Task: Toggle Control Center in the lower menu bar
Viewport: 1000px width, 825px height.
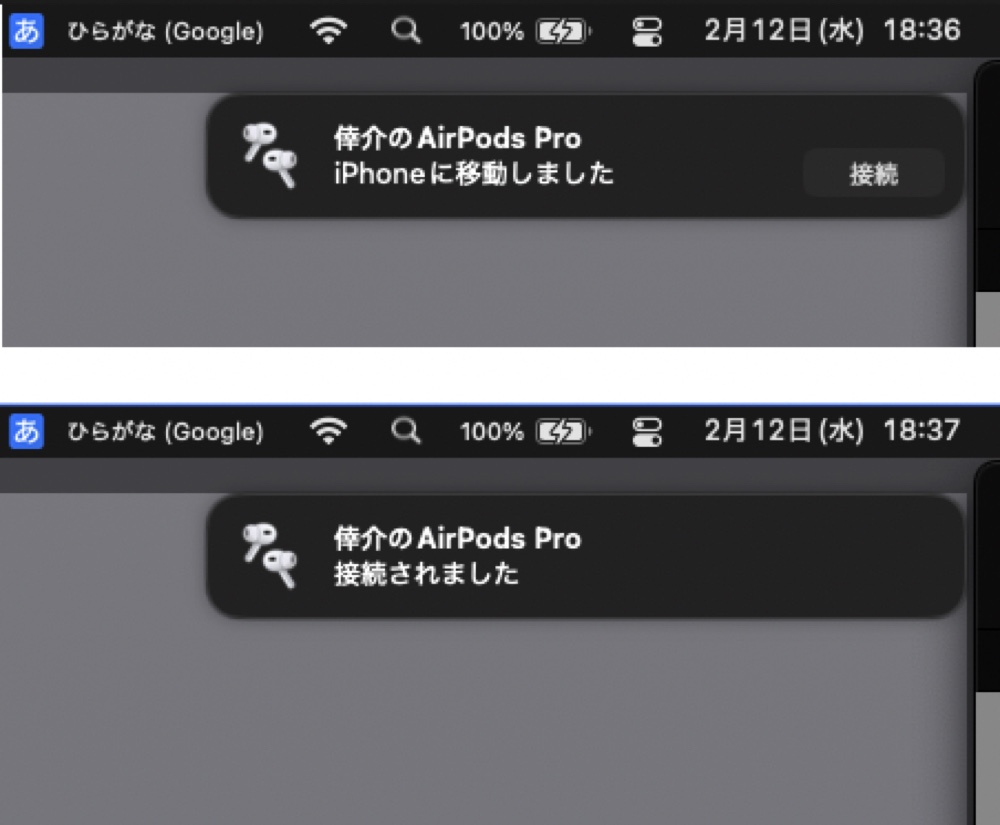Action: pos(647,432)
